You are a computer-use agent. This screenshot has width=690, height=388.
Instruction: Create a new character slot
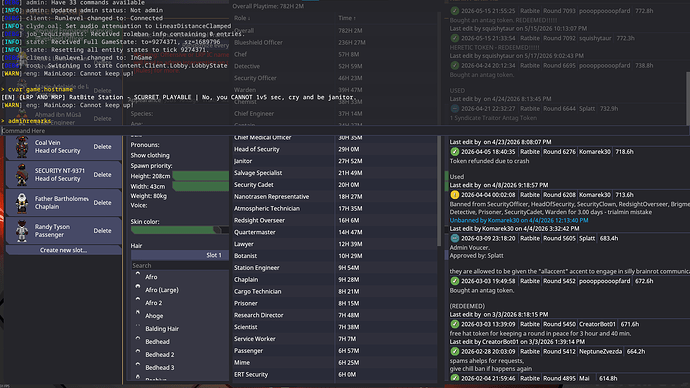(x=63, y=250)
